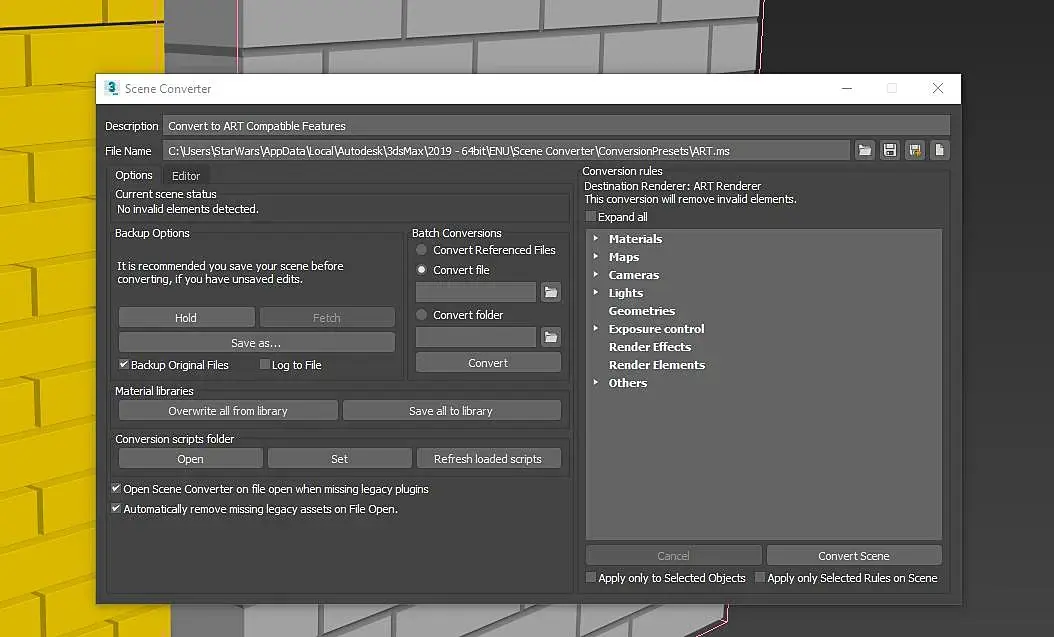Click the Convert folder path input field
The width and height of the screenshot is (1054, 637).
(476, 337)
